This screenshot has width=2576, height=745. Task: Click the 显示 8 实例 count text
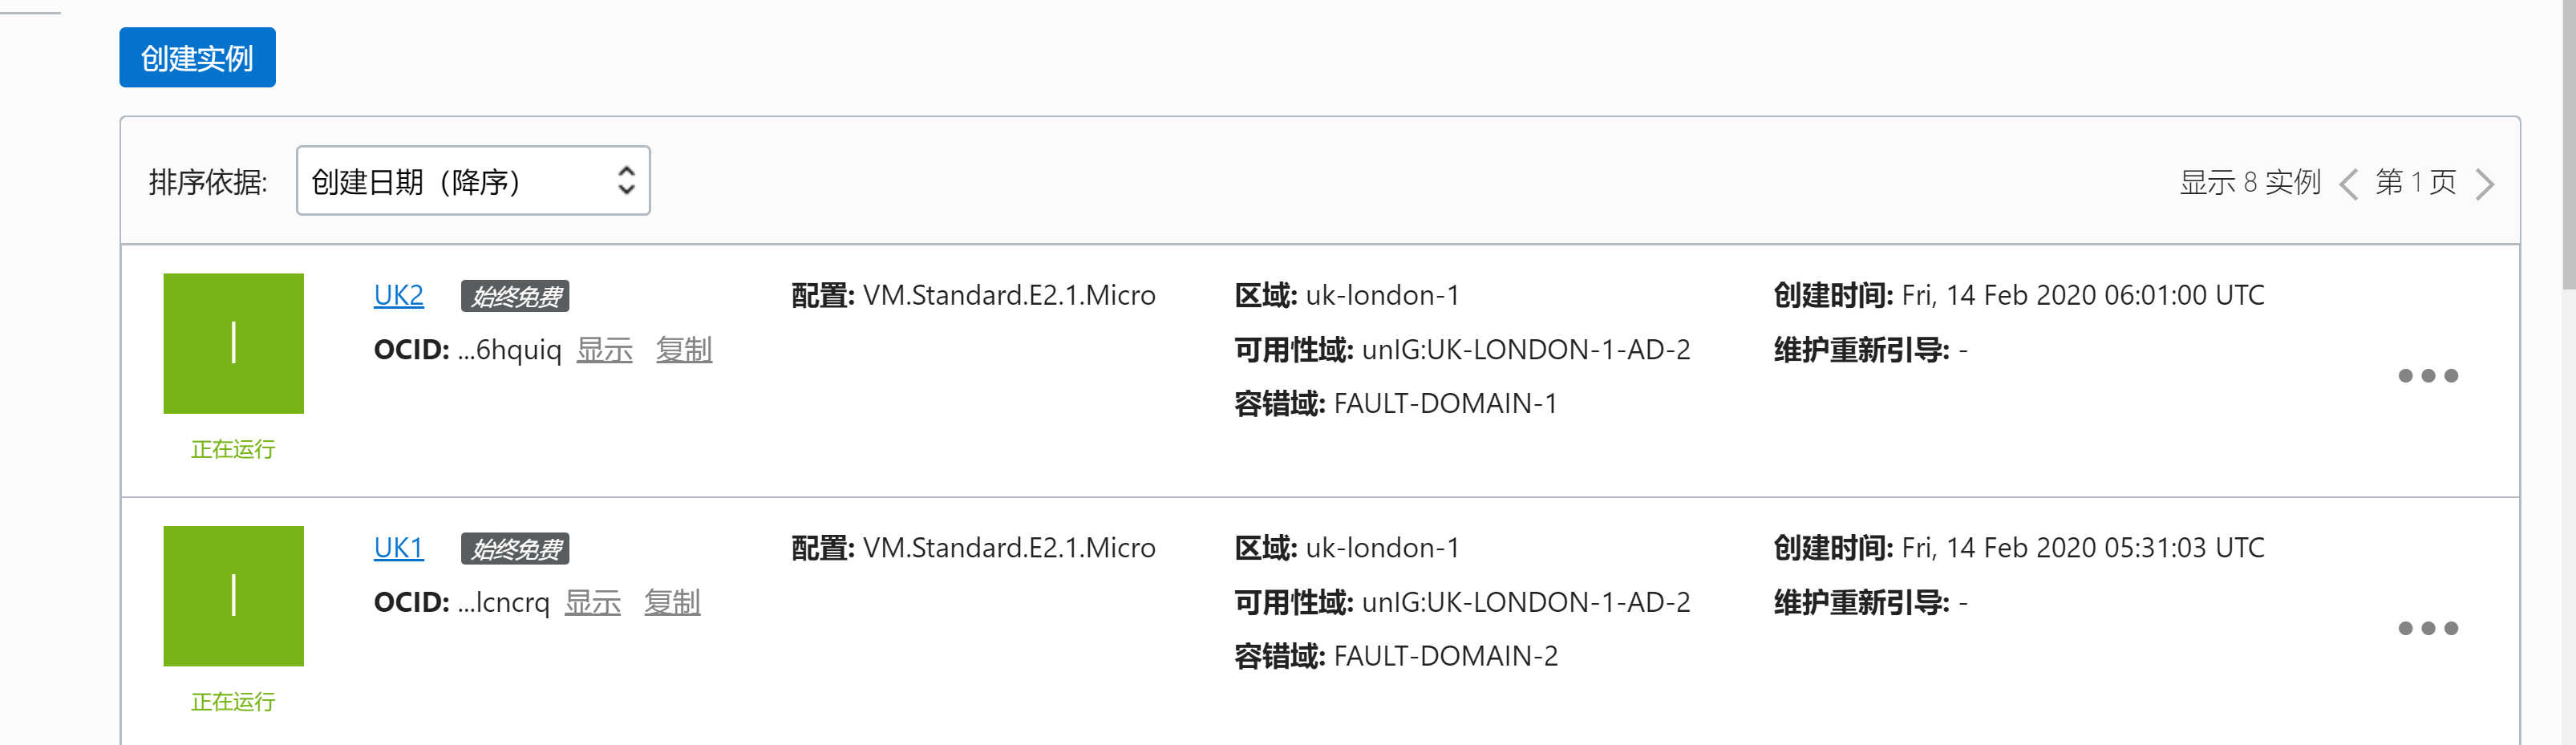click(x=2249, y=183)
